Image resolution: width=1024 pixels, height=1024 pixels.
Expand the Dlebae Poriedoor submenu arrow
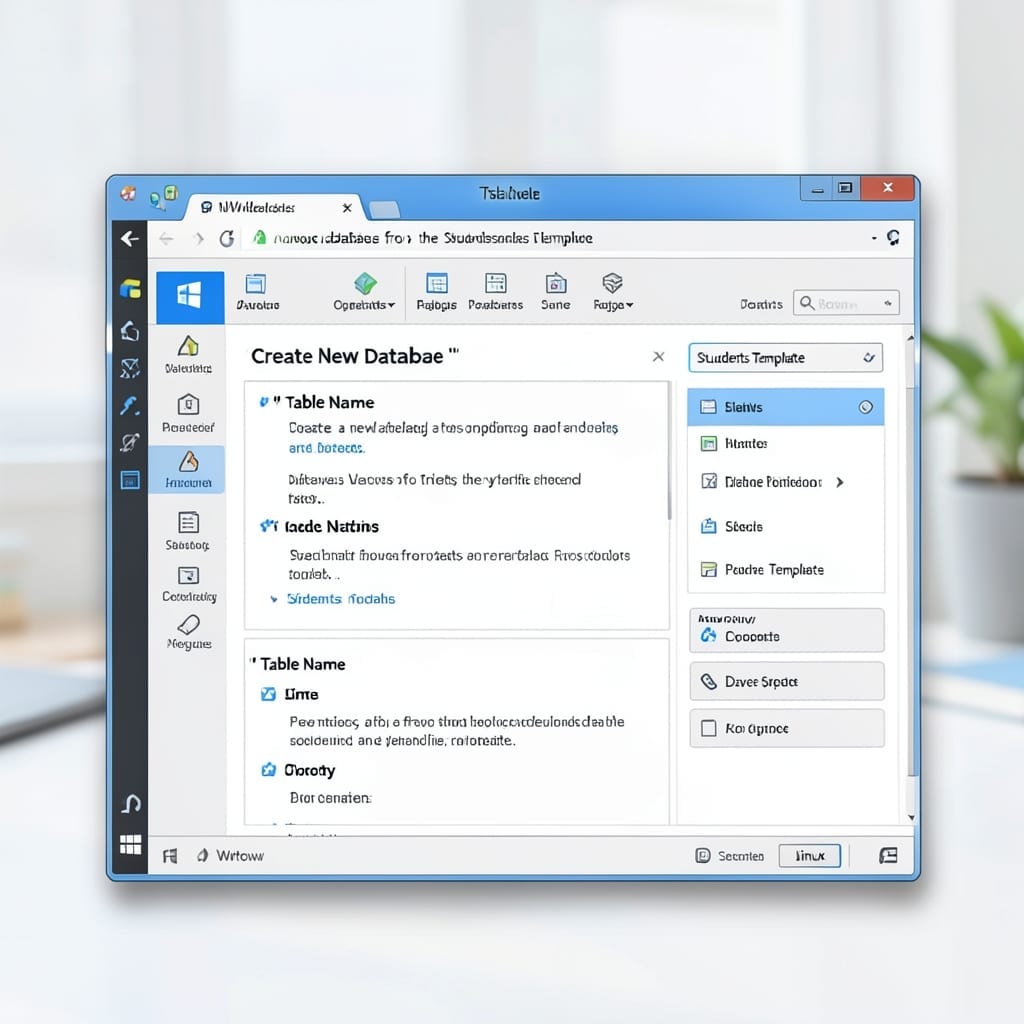pyautogui.click(x=840, y=482)
